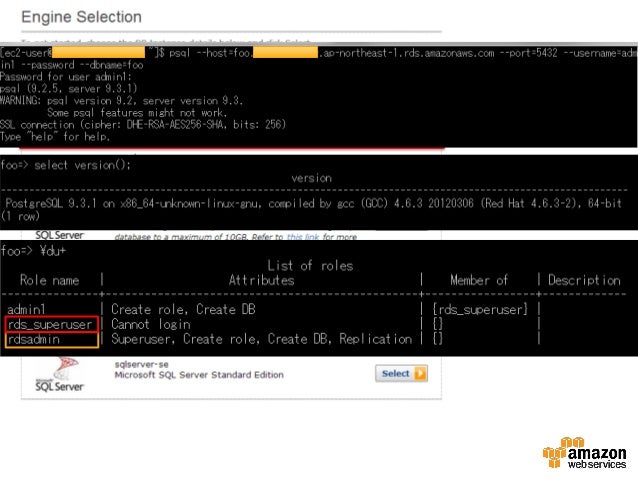Click the 'Member of' column header
This screenshot has width=638, height=479.
(x=479, y=280)
